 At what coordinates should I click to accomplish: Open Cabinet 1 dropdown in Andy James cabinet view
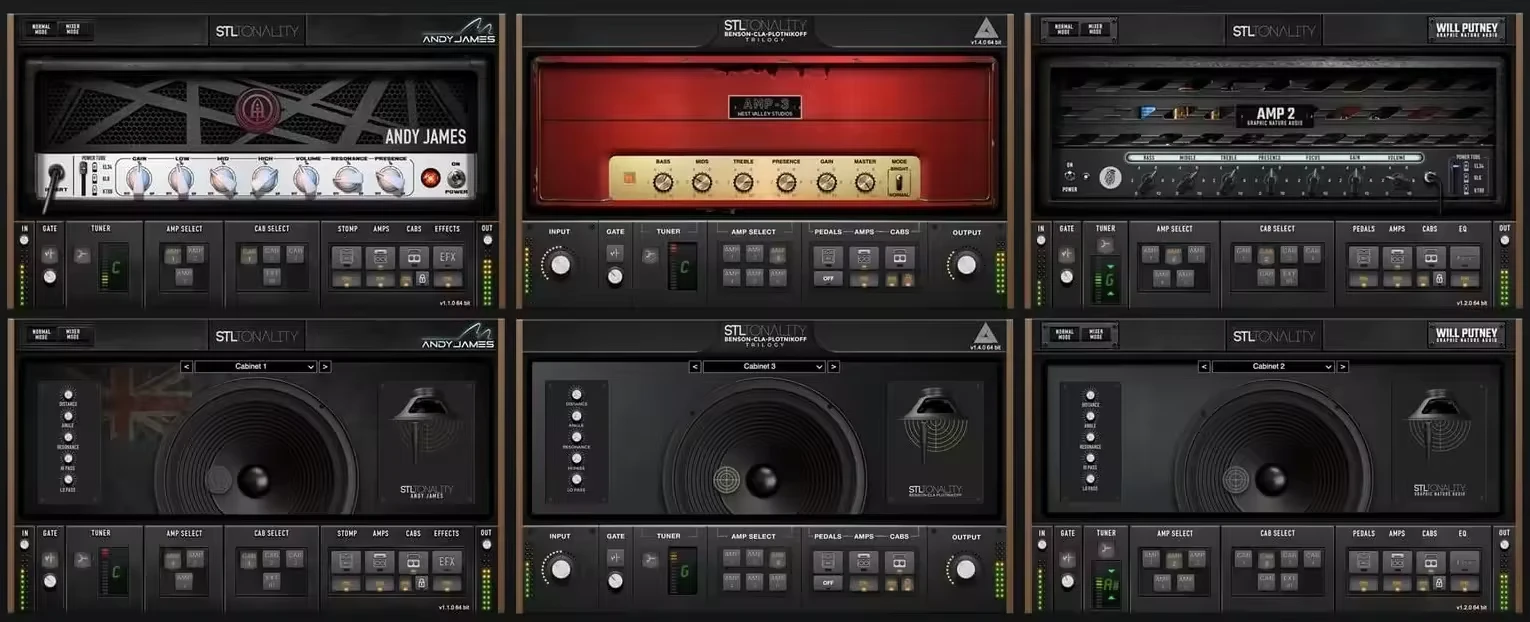255,367
